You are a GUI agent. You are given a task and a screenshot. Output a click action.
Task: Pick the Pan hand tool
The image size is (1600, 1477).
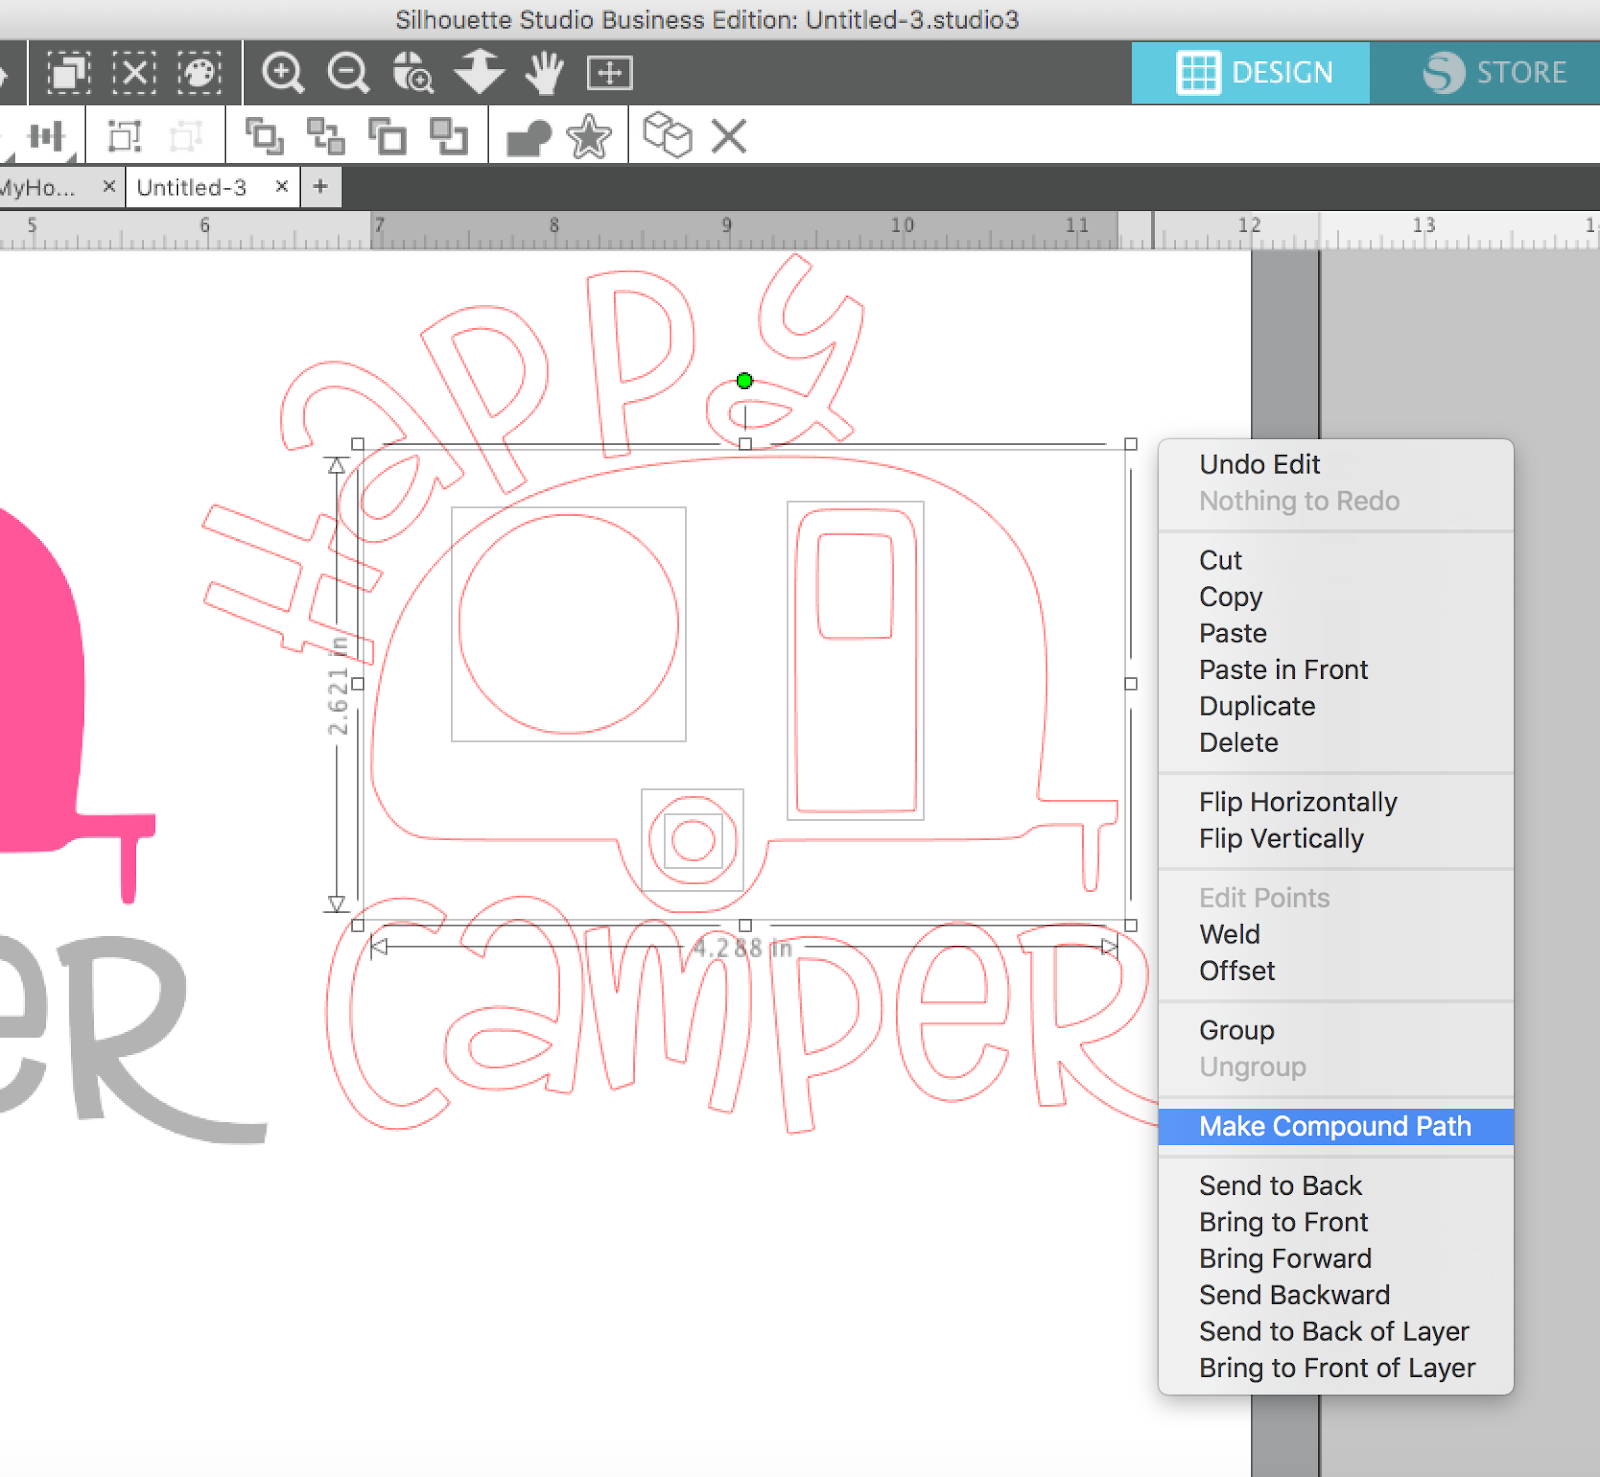(544, 73)
